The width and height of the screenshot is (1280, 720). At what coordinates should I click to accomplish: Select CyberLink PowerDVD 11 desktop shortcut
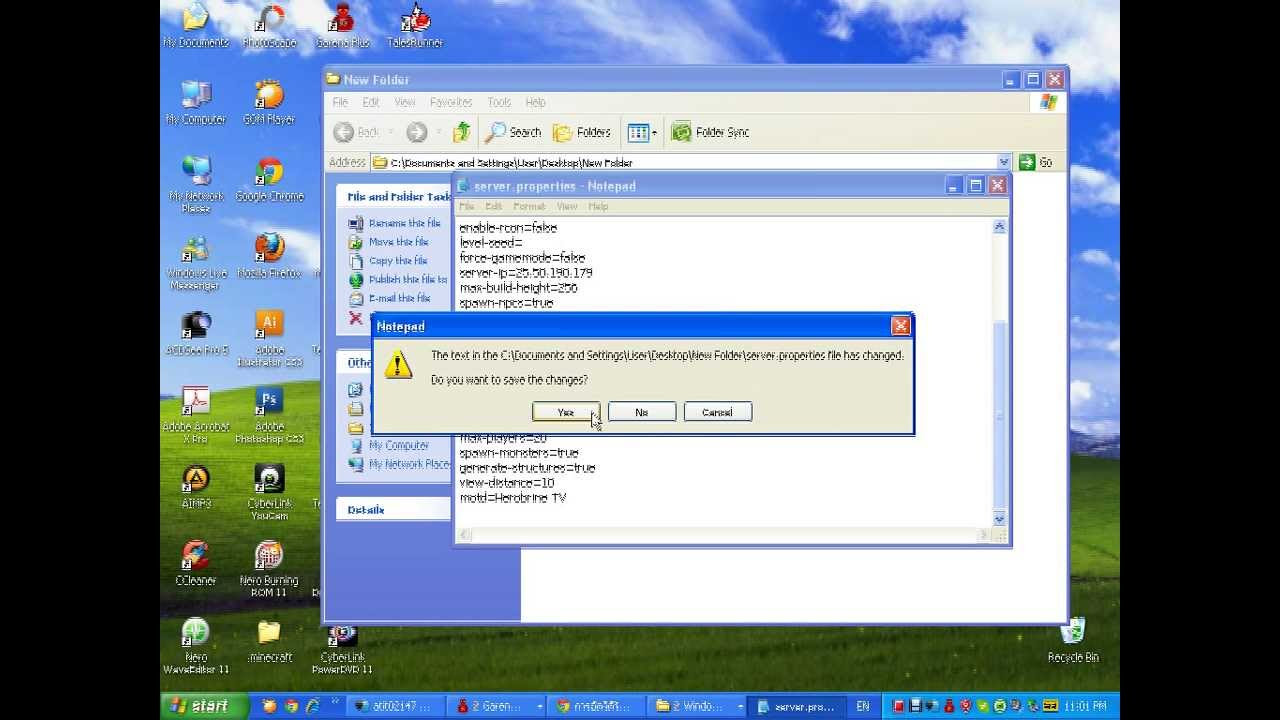[342, 647]
